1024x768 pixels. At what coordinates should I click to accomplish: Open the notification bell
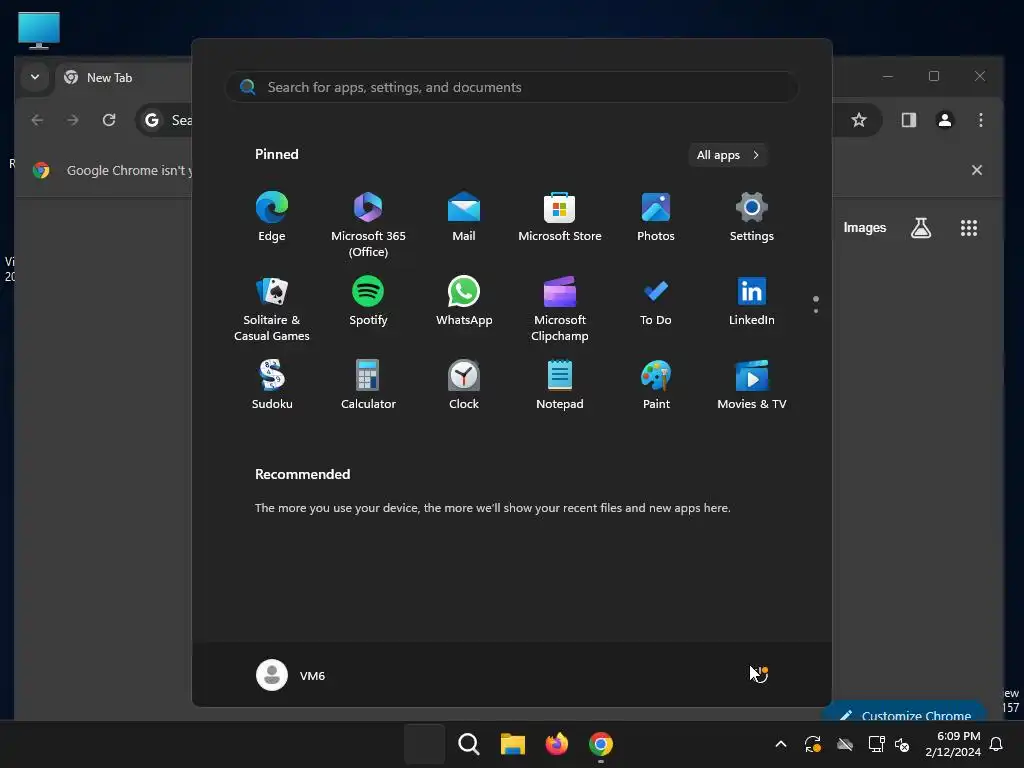[996, 744]
